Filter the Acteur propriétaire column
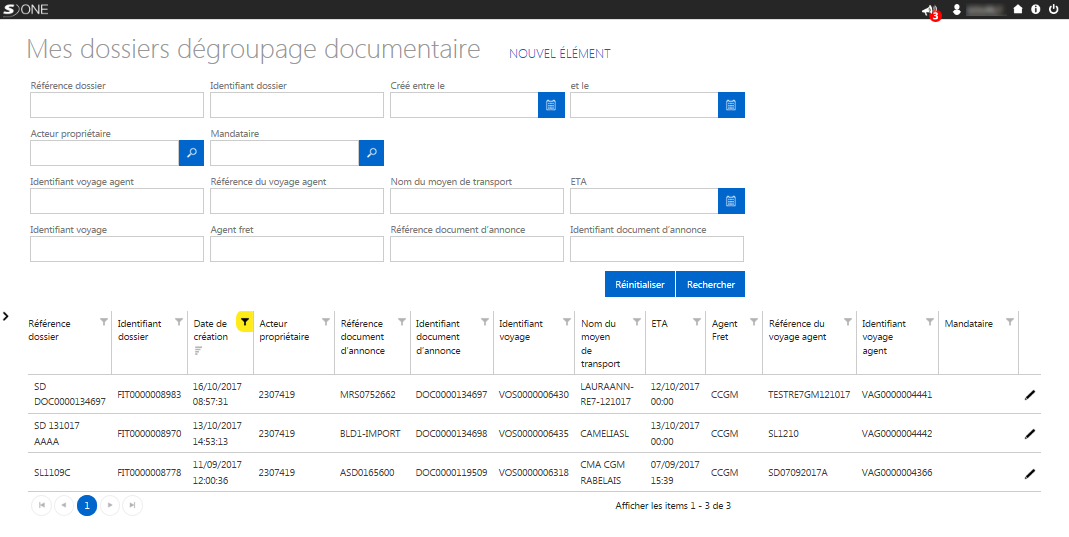 [x=326, y=322]
